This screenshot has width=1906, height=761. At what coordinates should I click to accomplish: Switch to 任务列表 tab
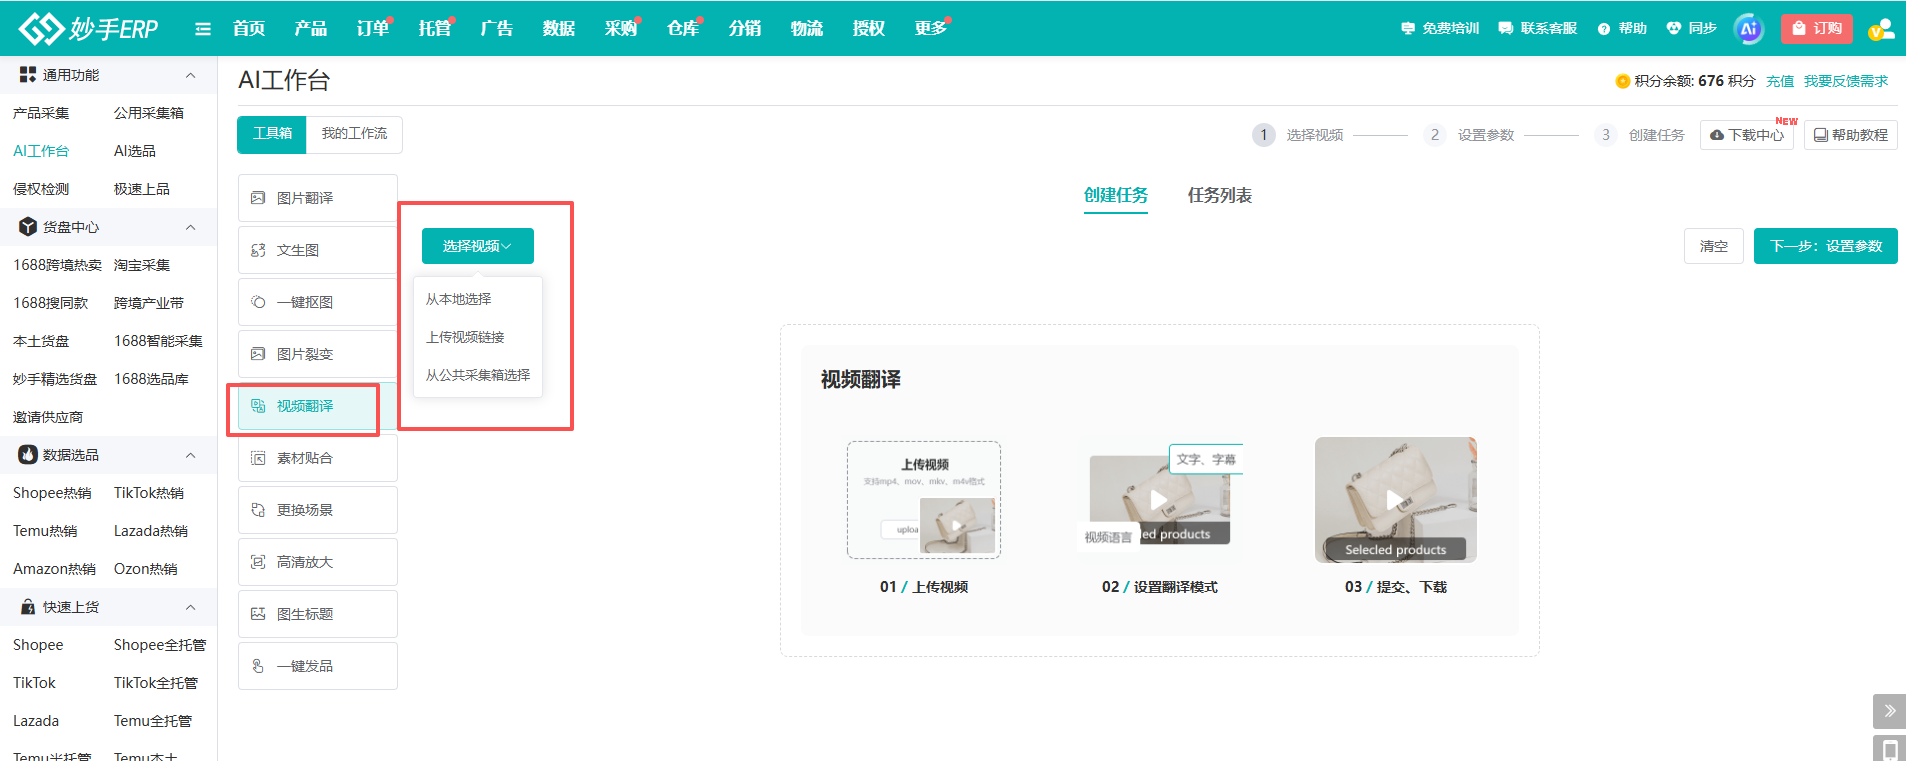click(1219, 195)
